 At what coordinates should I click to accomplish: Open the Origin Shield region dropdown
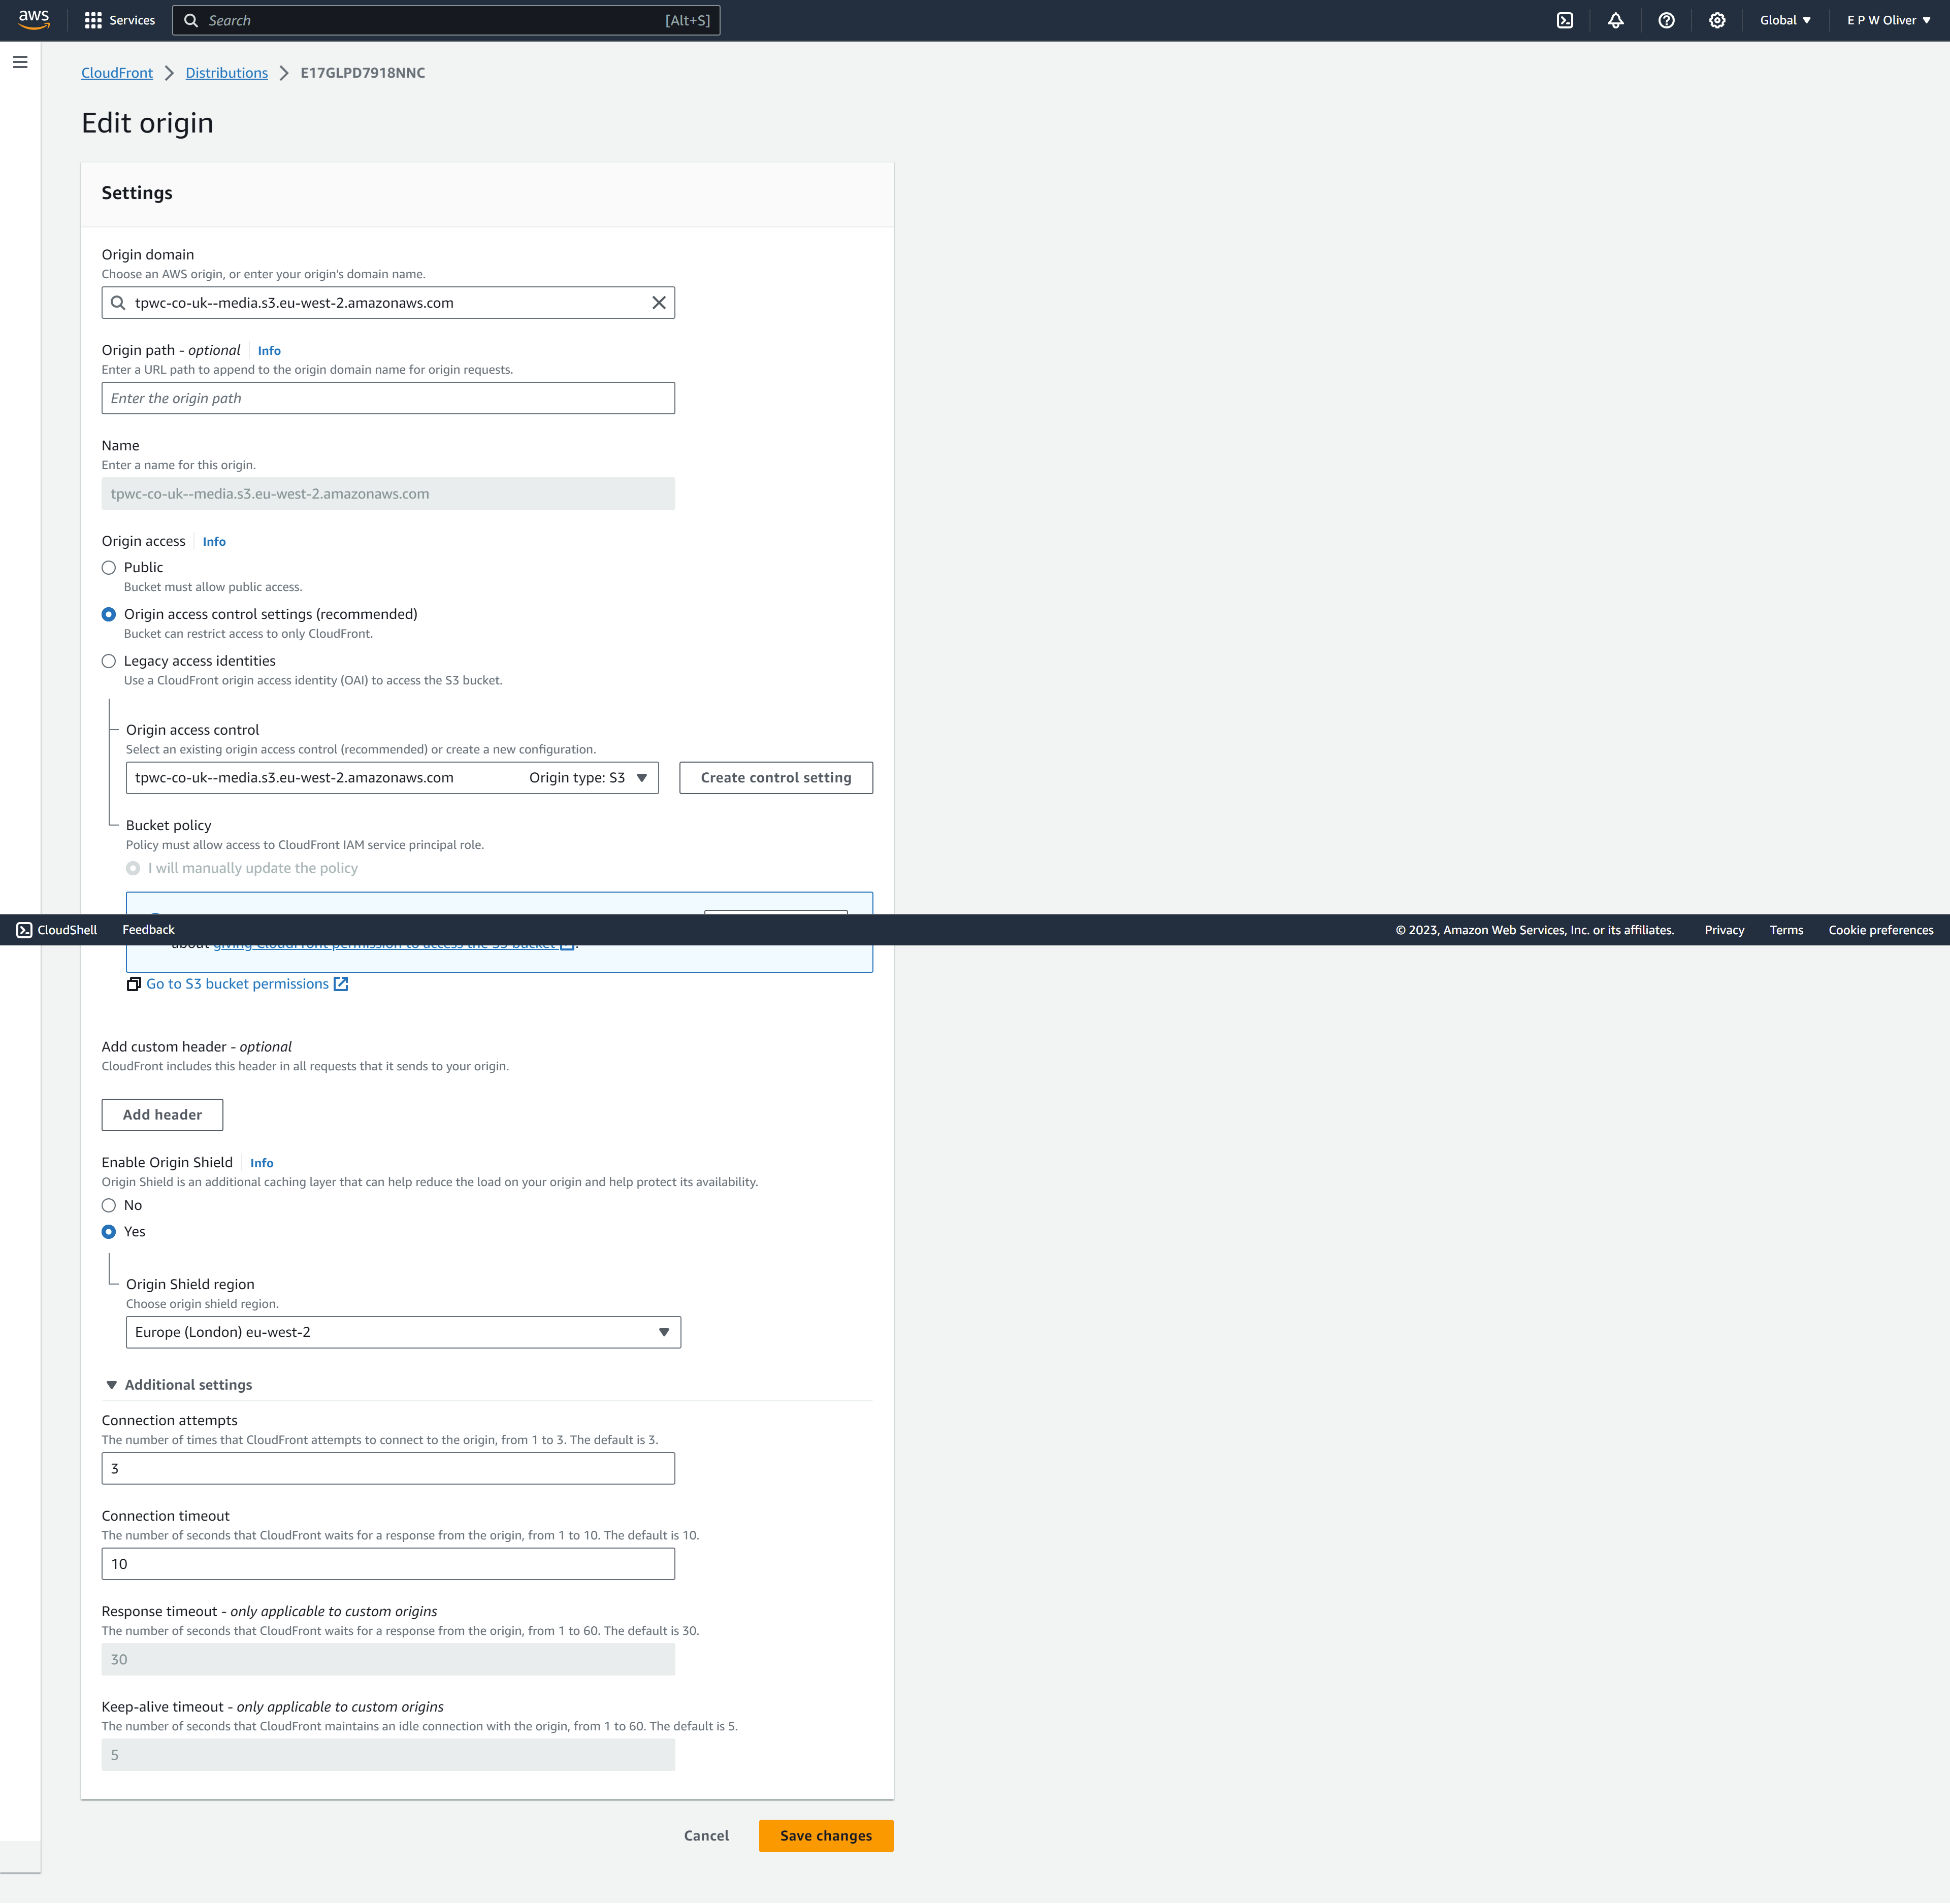pos(403,1332)
